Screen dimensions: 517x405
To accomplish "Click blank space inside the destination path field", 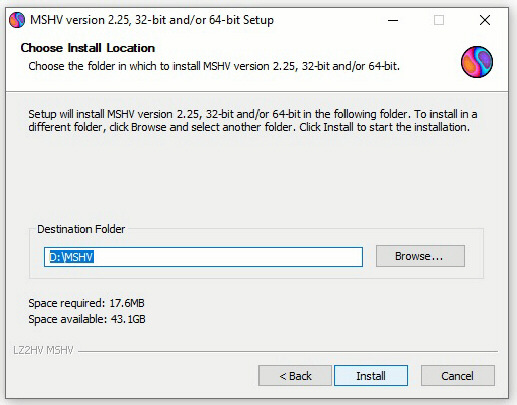I will pos(227,257).
